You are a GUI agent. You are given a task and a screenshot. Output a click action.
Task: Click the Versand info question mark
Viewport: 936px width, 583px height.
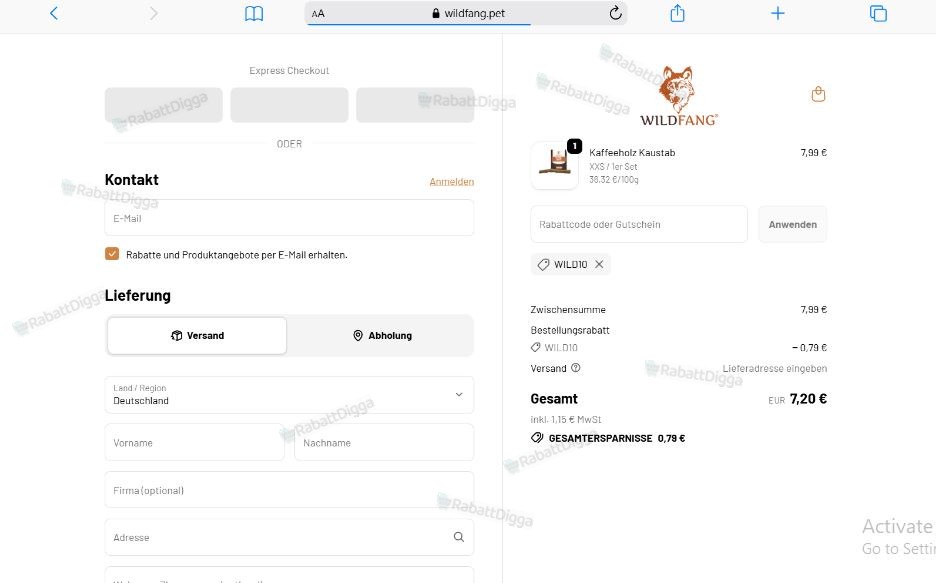pos(575,368)
